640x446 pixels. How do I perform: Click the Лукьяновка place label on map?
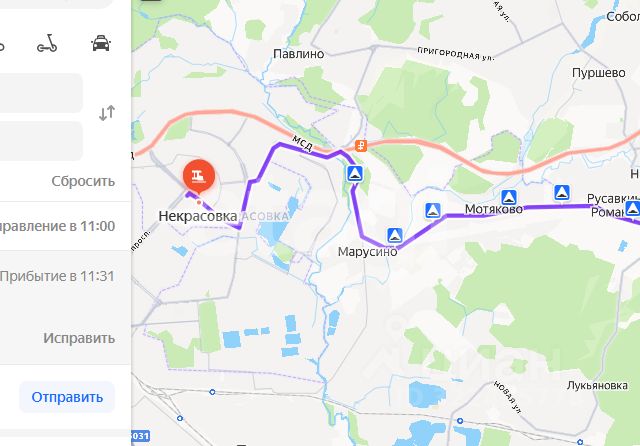597,386
